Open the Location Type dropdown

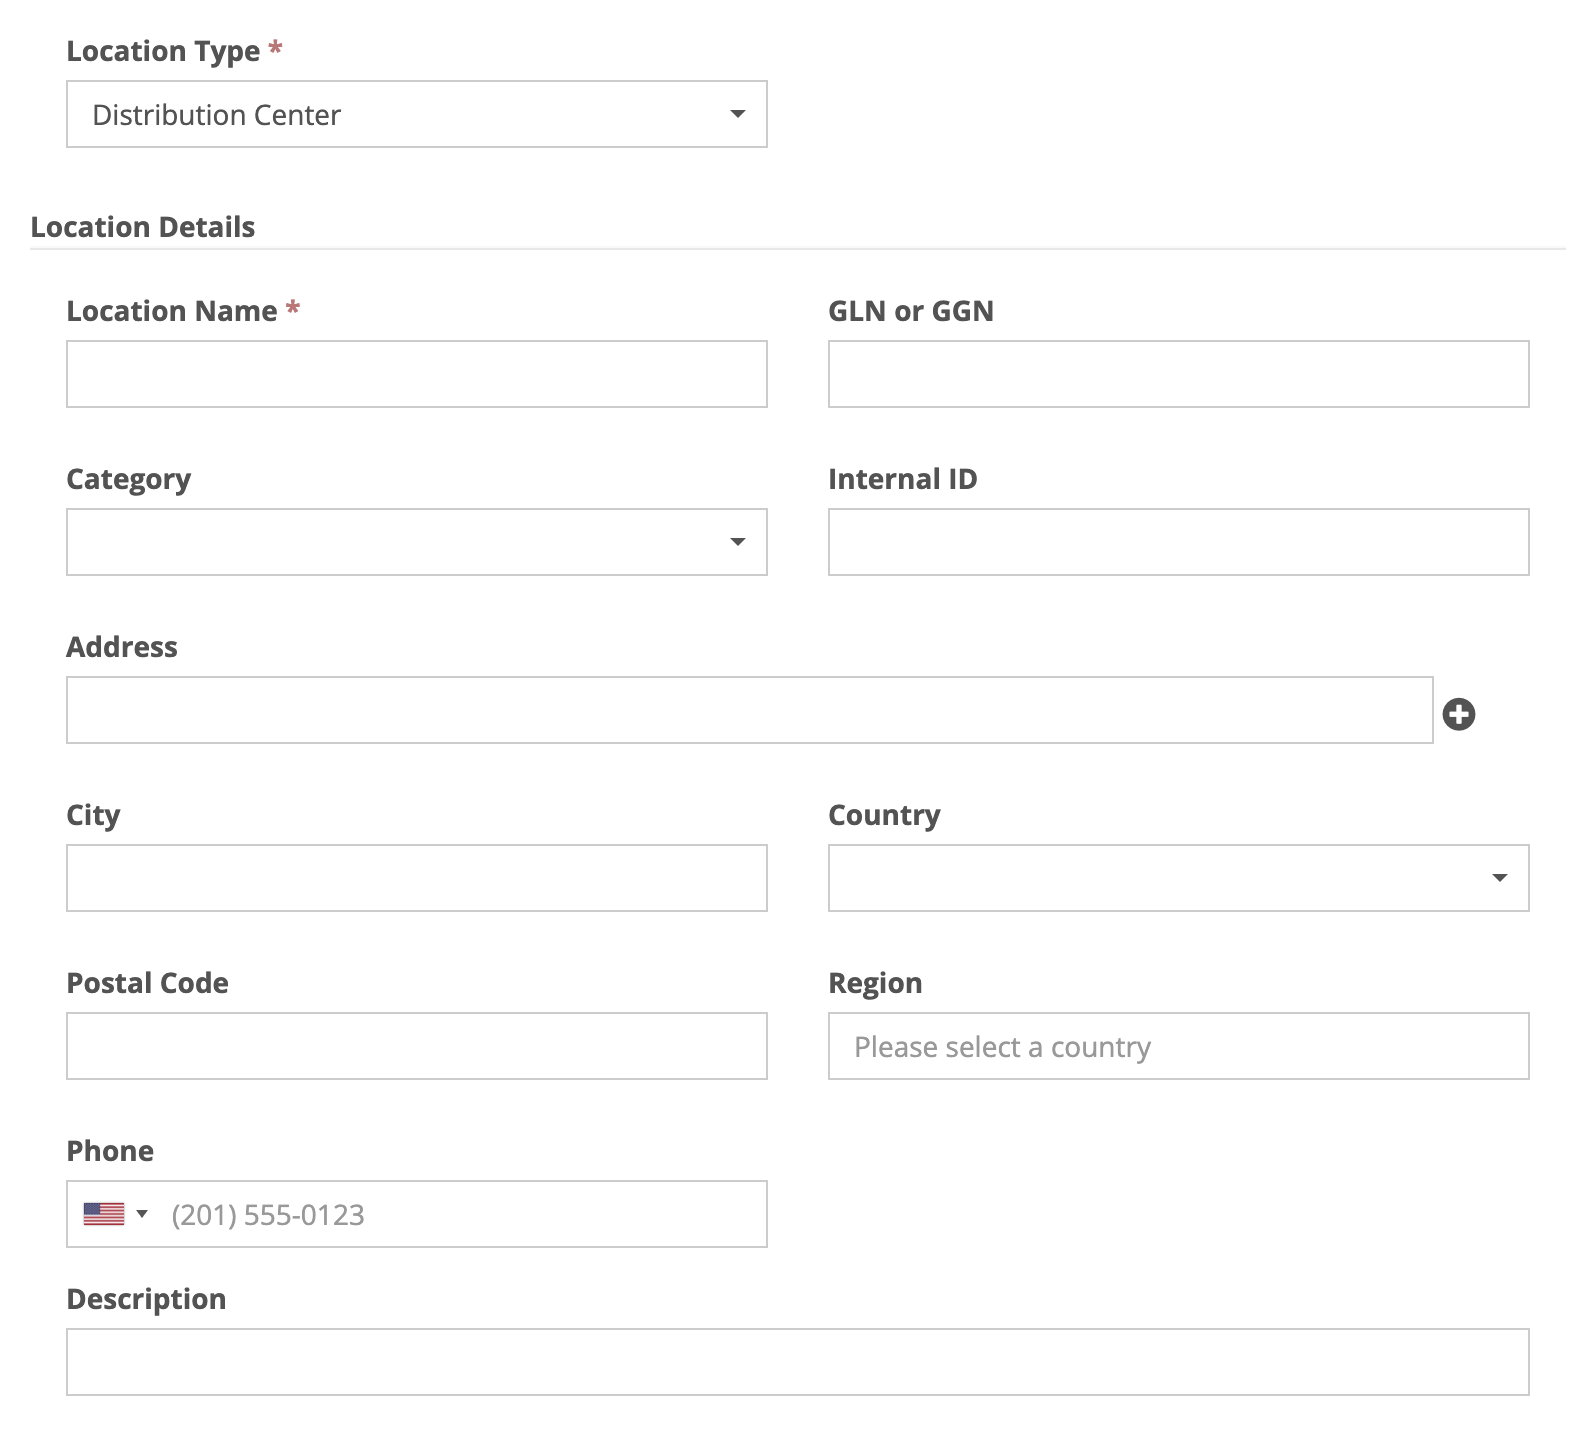tap(417, 114)
